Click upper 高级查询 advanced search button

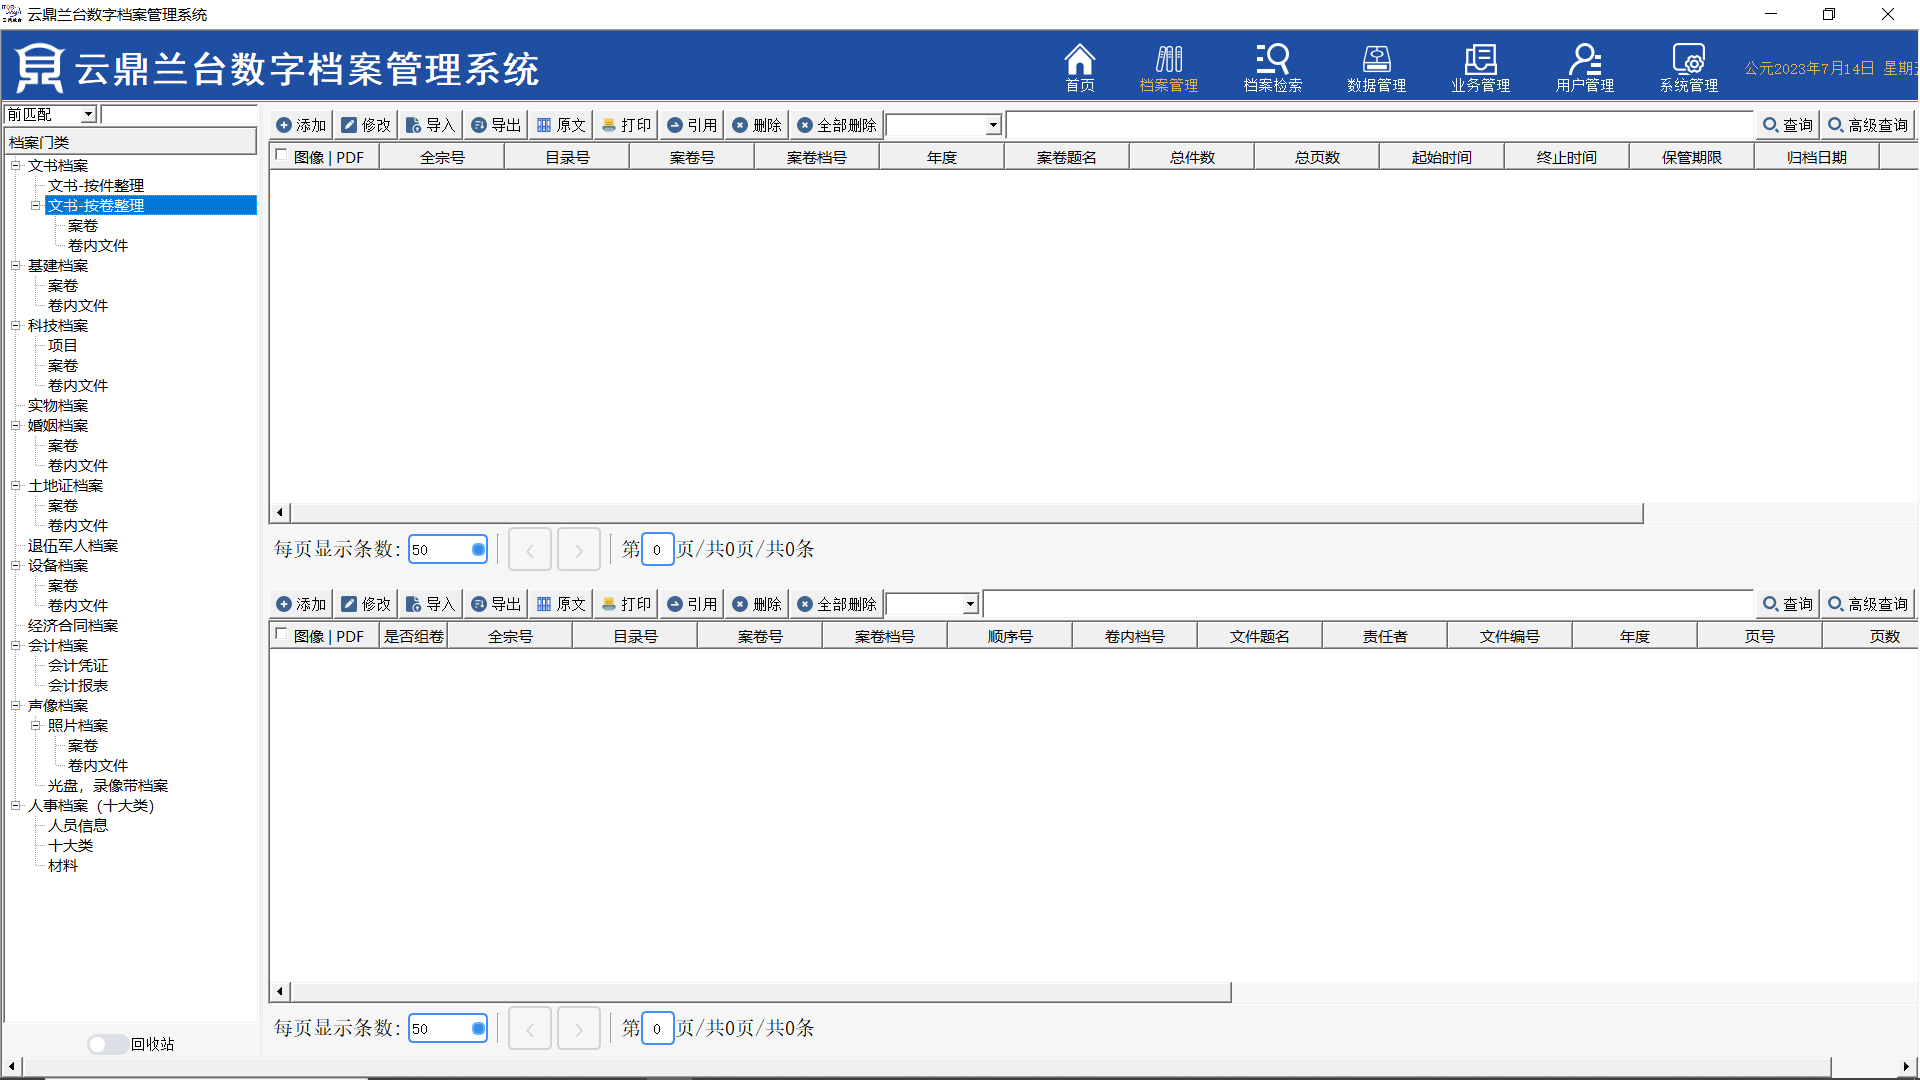[1867, 125]
